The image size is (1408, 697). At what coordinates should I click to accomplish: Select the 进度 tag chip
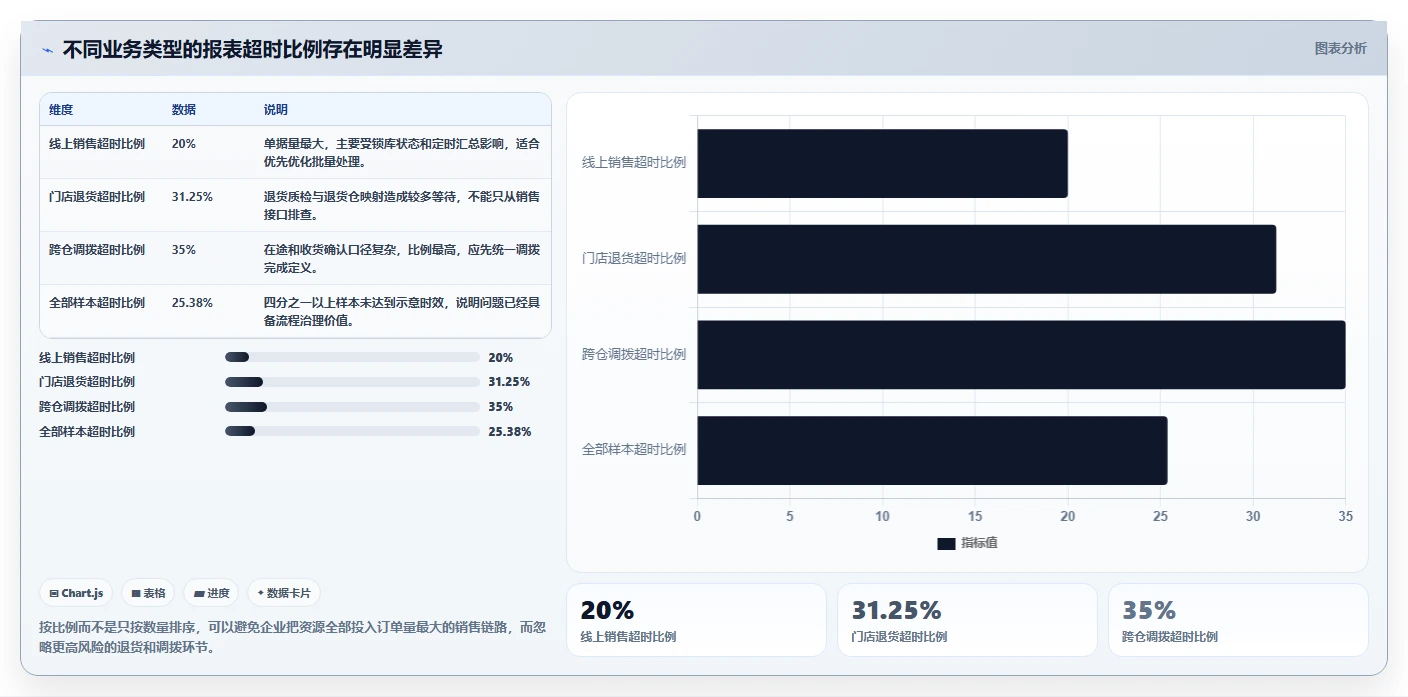click(x=211, y=593)
